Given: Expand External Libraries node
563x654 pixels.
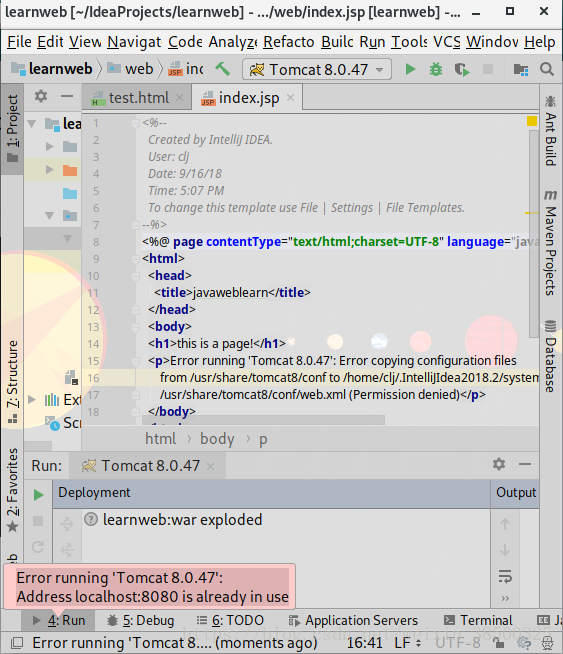Looking at the screenshot, I should pos(32,399).
